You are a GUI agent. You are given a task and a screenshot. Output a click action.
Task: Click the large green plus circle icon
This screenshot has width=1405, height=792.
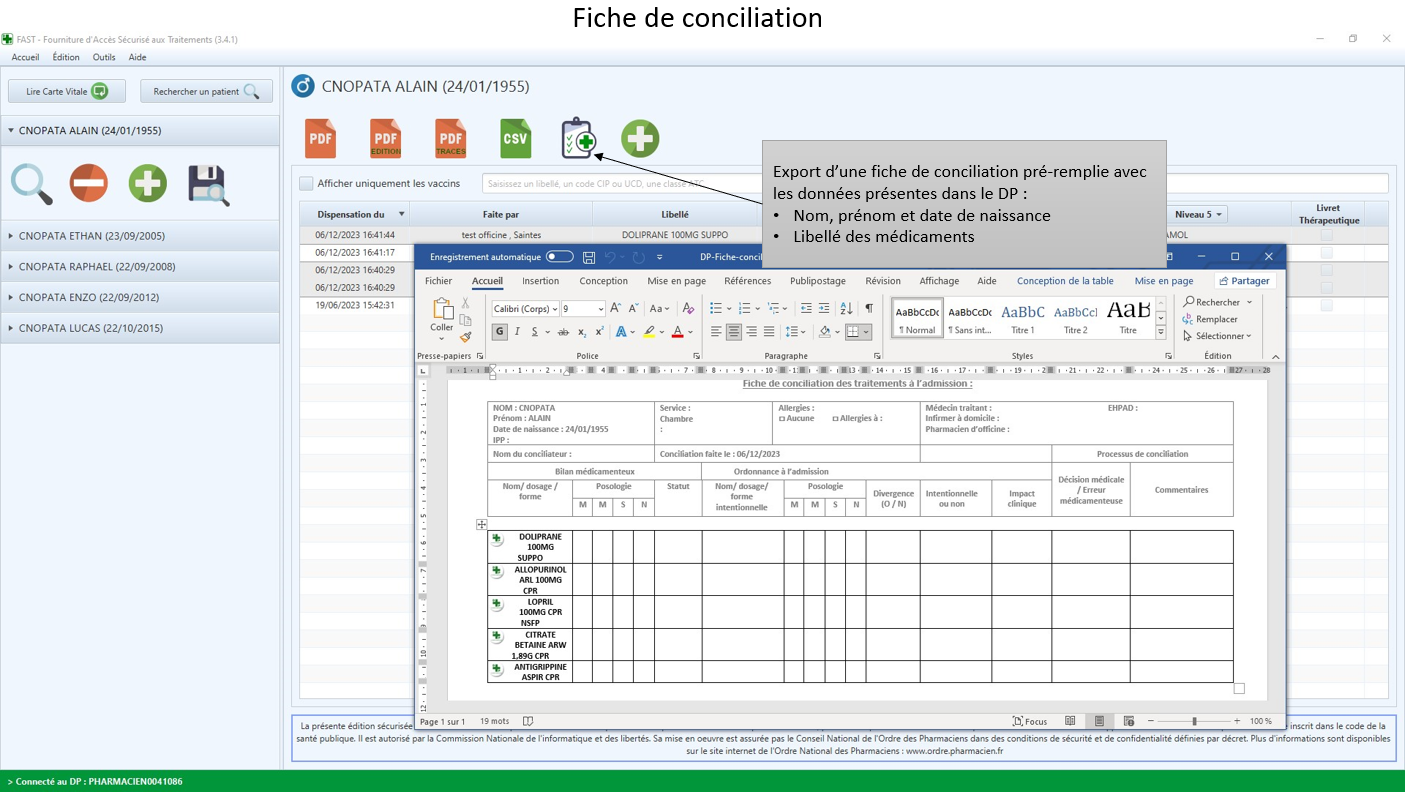tap(640, 138)
